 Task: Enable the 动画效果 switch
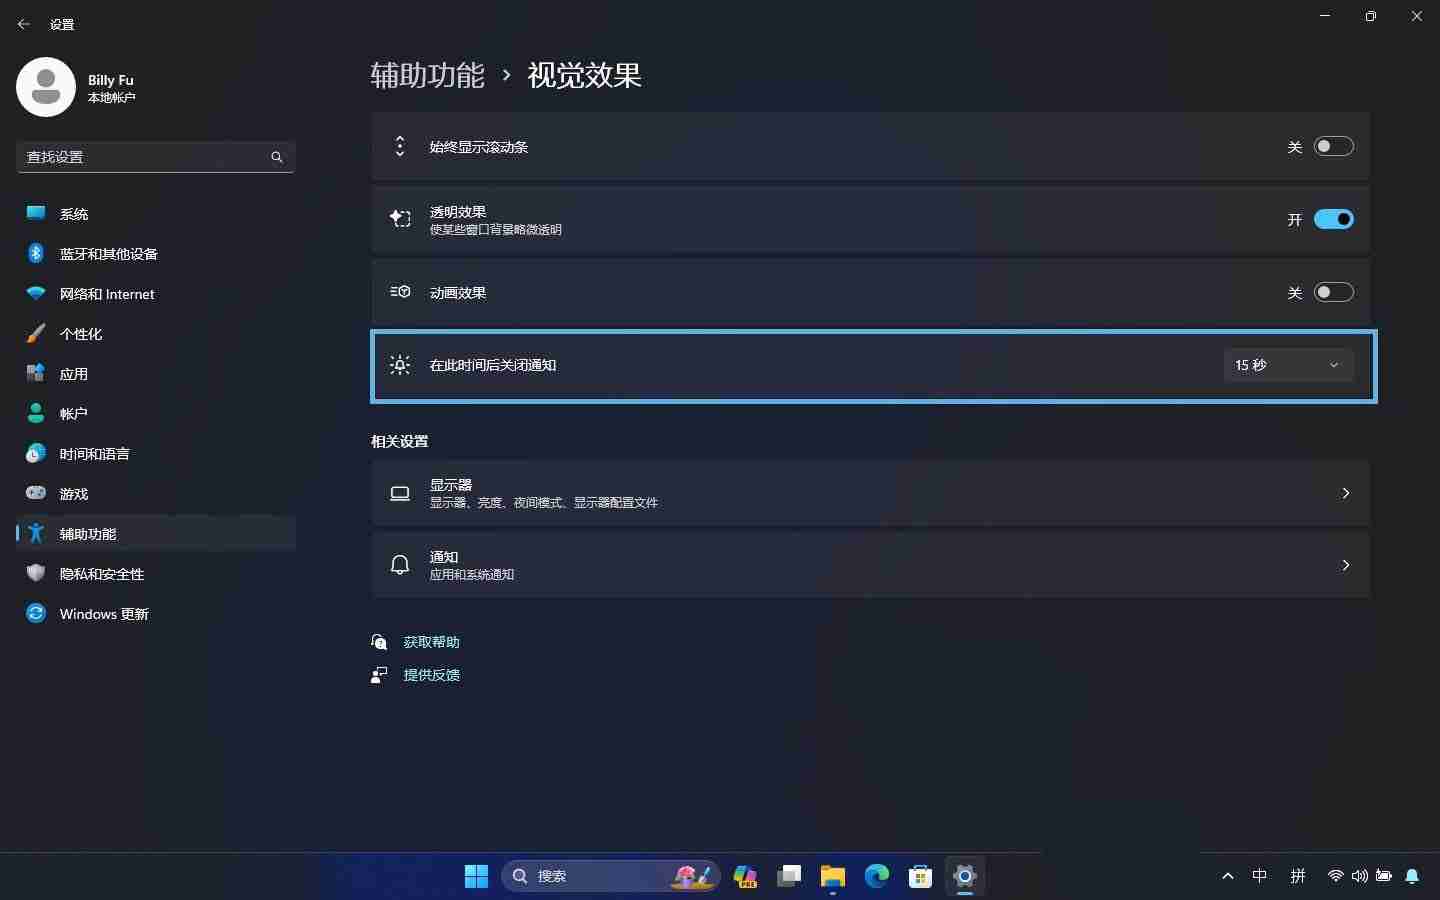coord(1334,292)
